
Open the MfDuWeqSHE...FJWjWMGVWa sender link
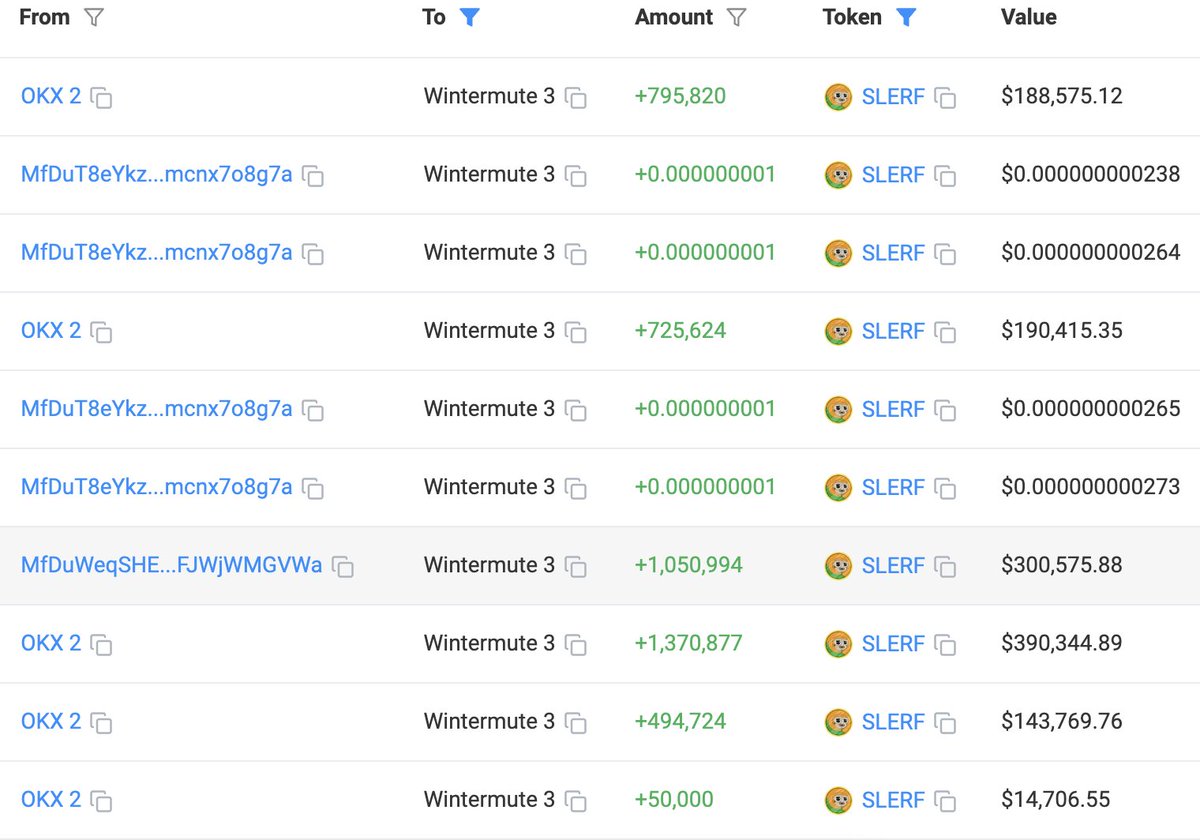(172, 565)
